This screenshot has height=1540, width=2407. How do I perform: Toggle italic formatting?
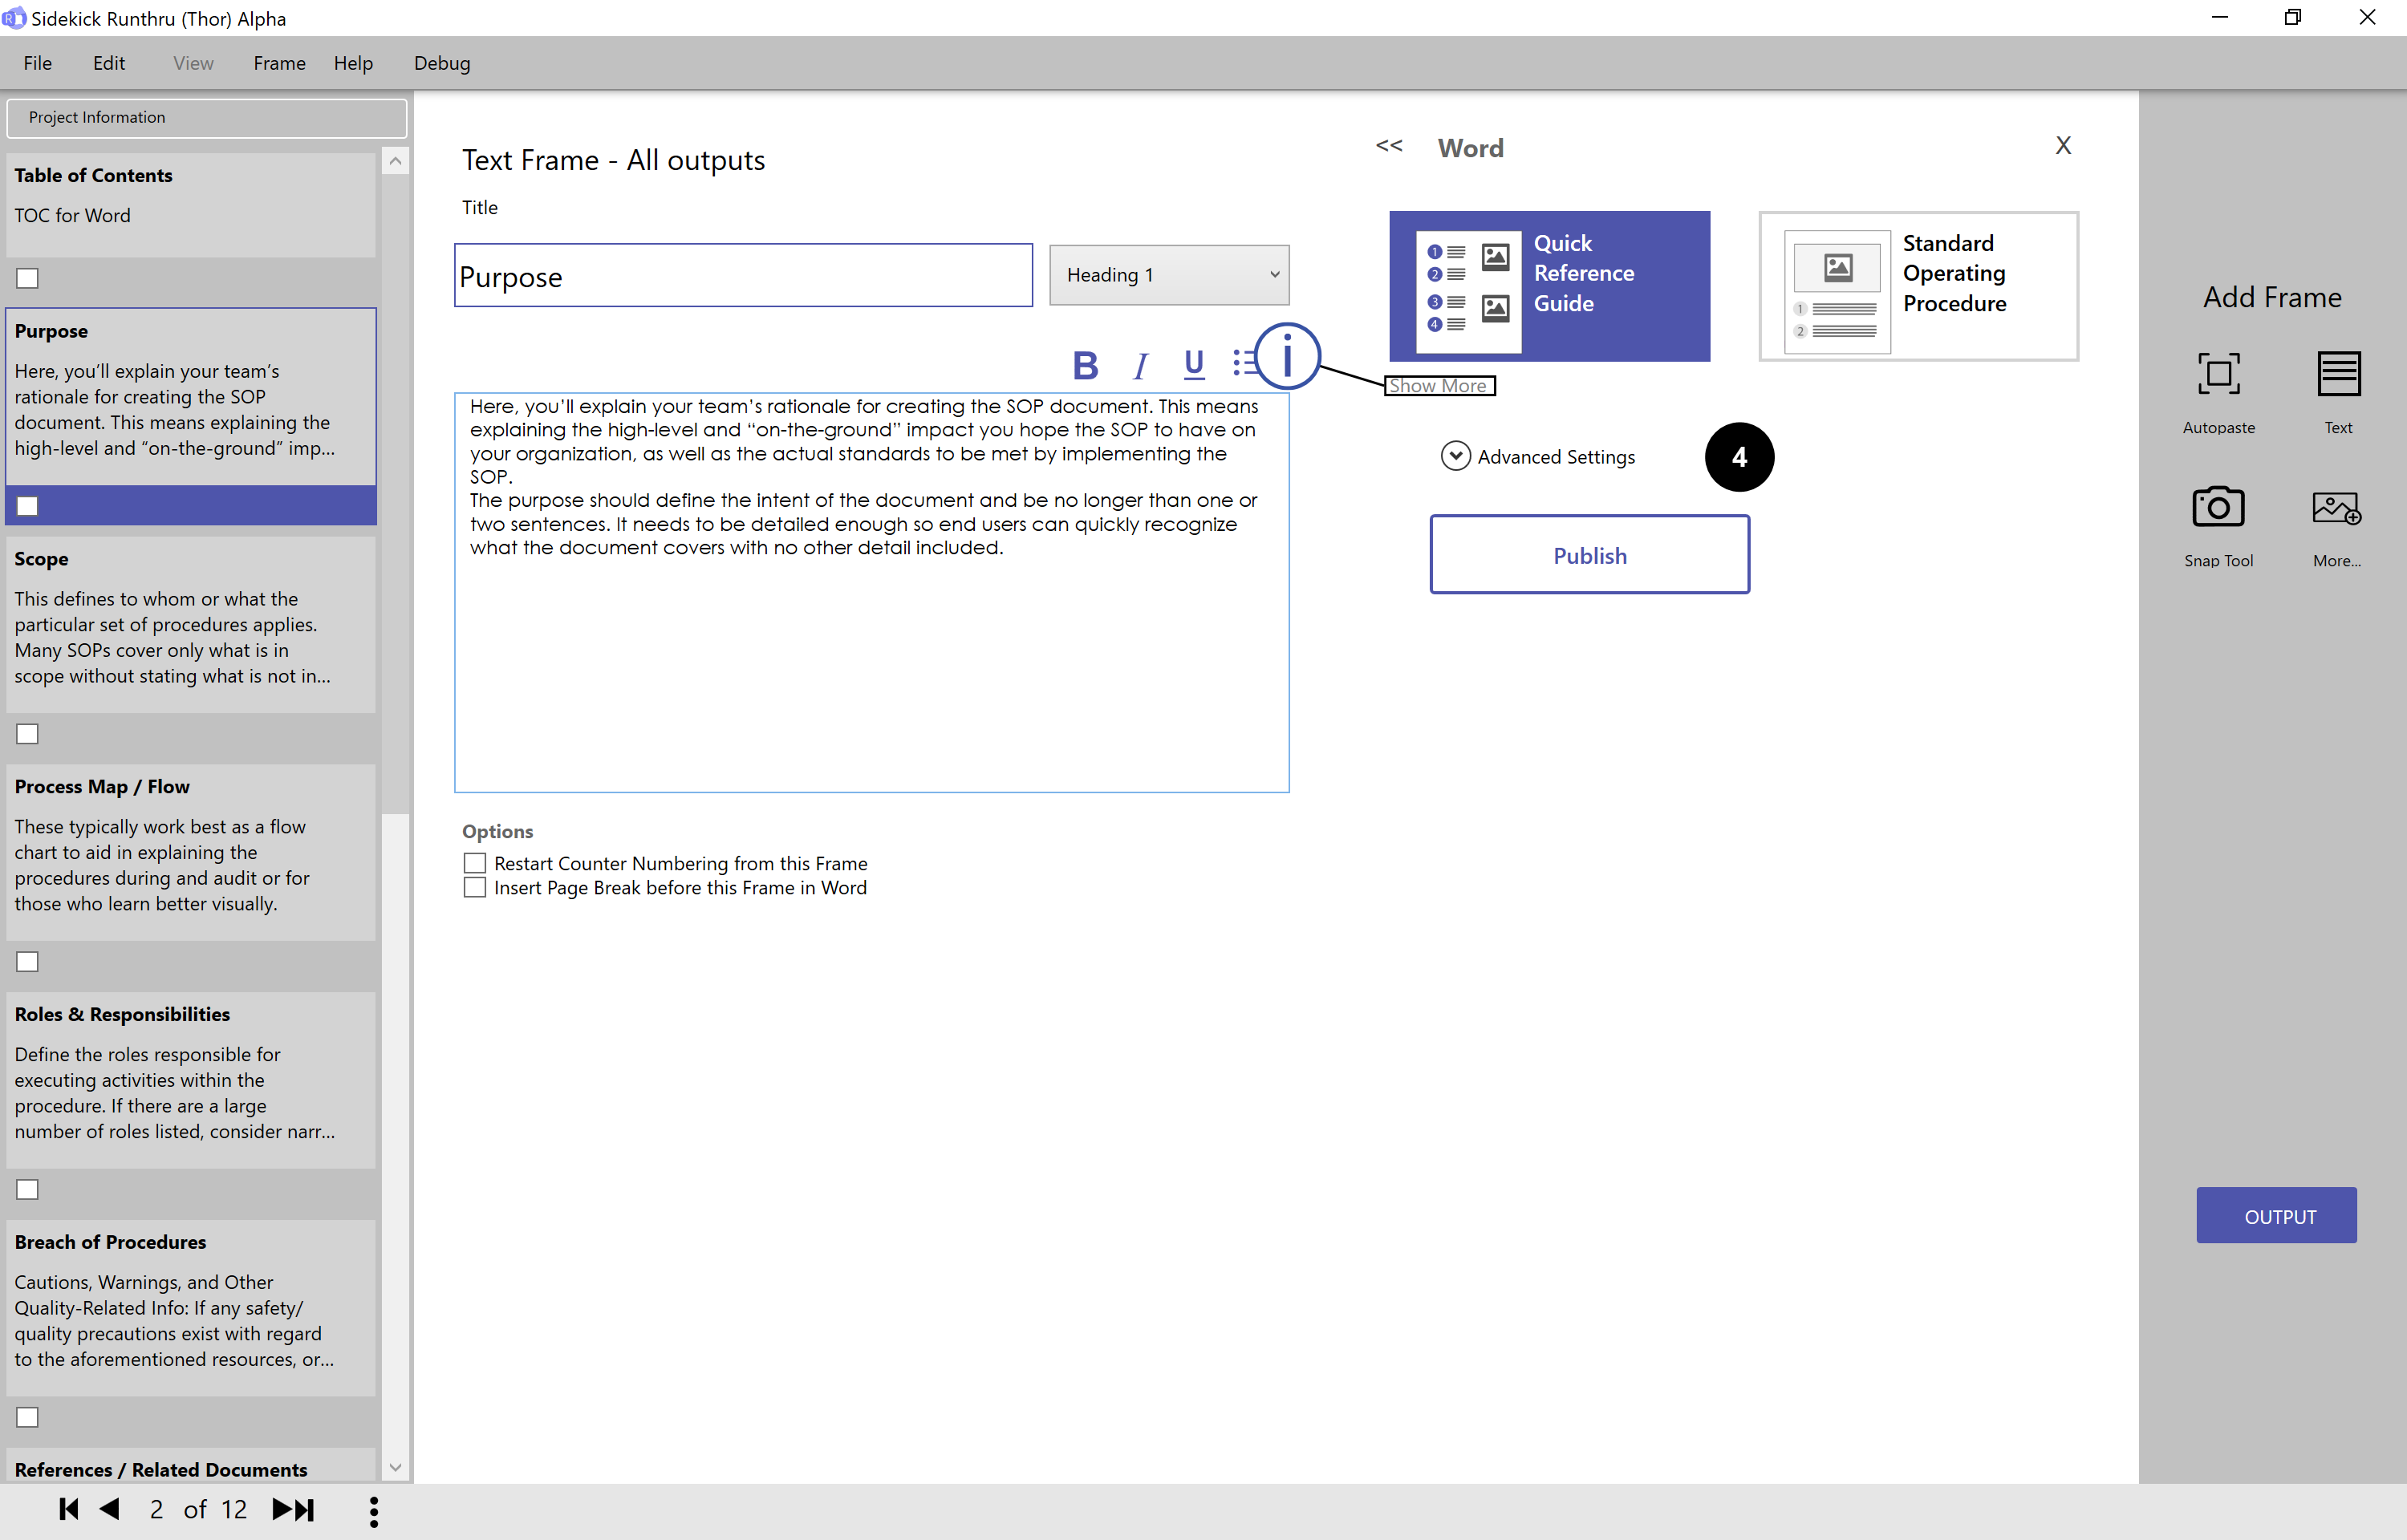click(1140, 365)
